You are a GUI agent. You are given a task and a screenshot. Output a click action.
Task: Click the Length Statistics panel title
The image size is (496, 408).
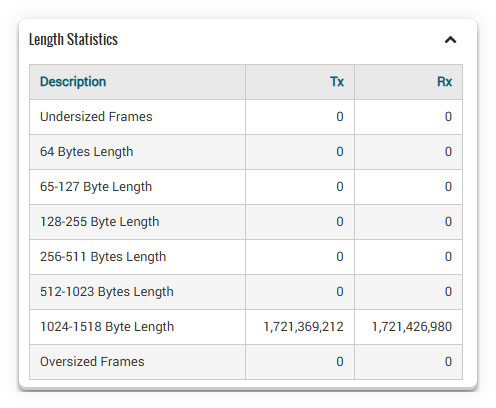tap(73, 40)
